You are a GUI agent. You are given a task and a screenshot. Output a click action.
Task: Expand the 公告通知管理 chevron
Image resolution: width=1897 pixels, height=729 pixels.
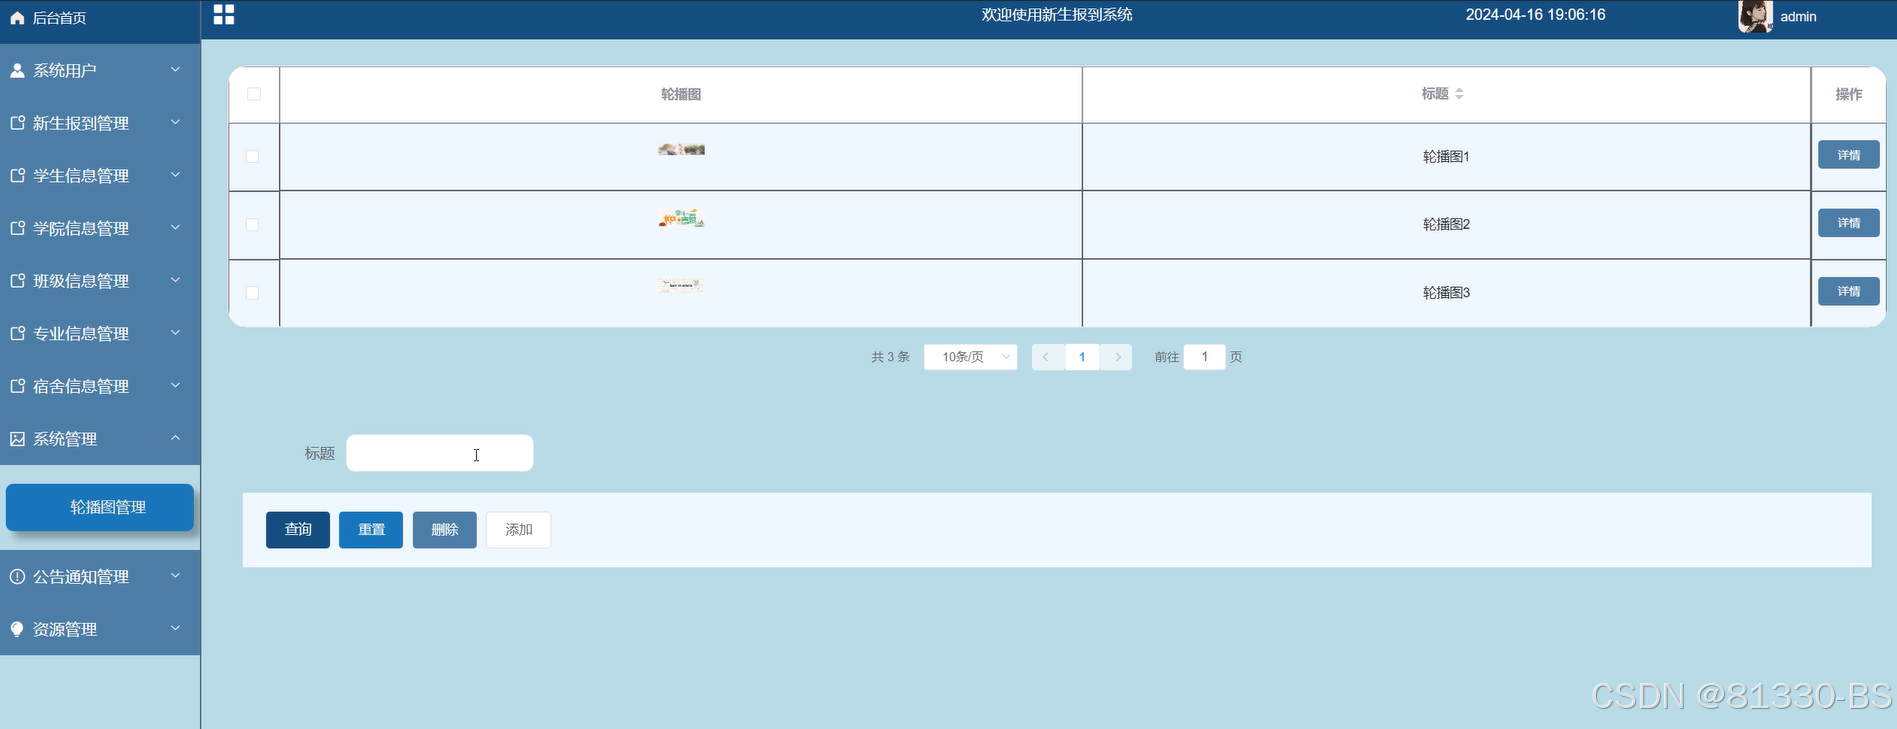click(x=176, y=576)
